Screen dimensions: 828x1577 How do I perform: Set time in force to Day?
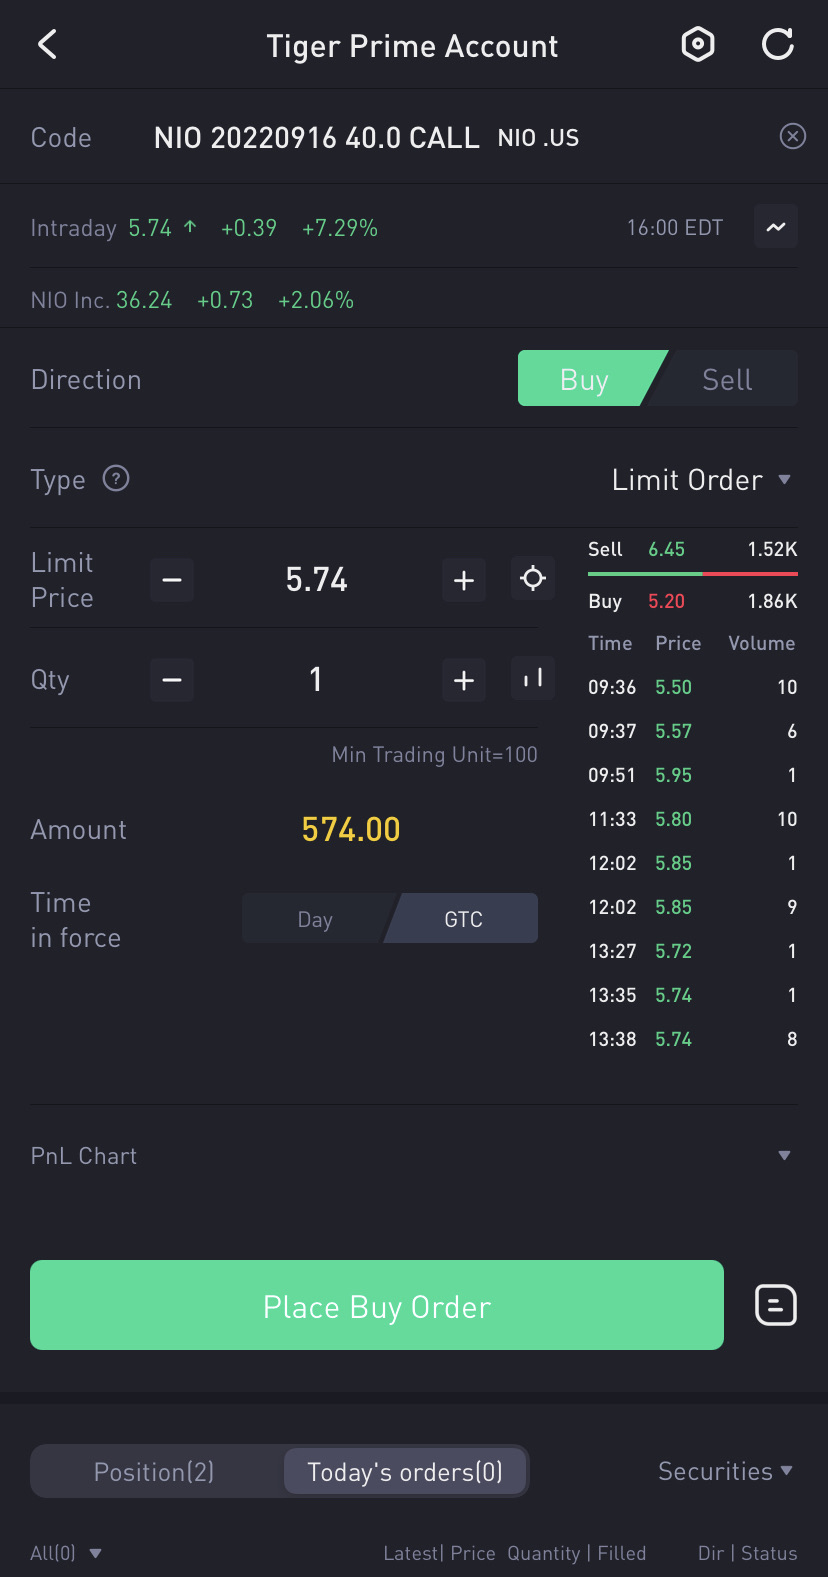click(x=315, y=919)
